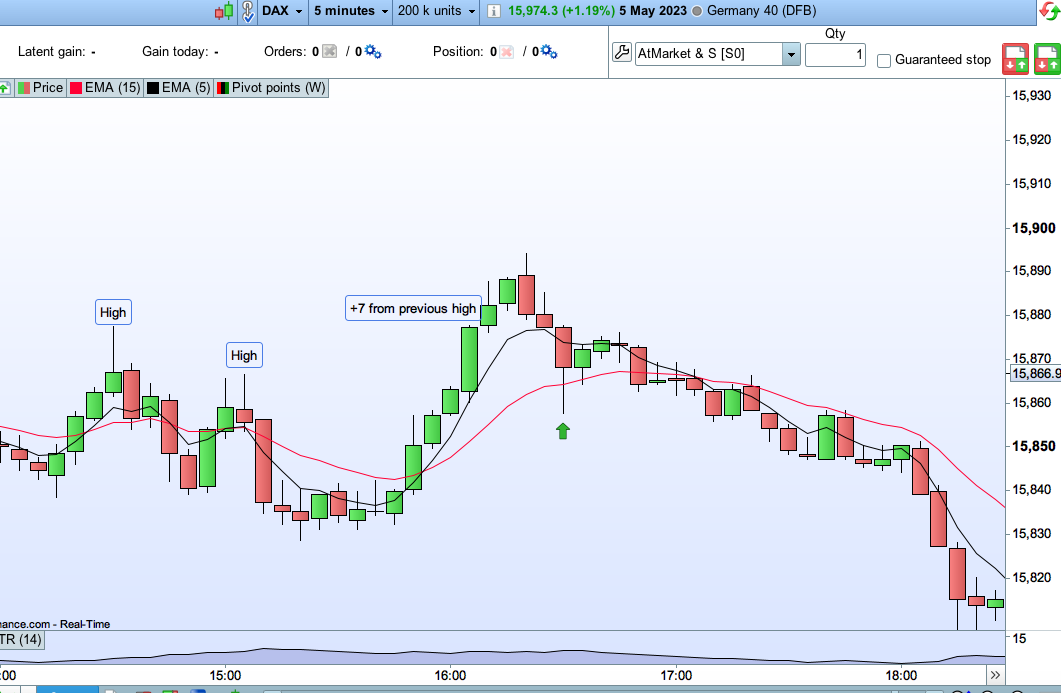Screen dimensions: 1061x693
Task: Select the Pivot points (W) legend tab
Action: pyautogui.click(x=271, y=88)
